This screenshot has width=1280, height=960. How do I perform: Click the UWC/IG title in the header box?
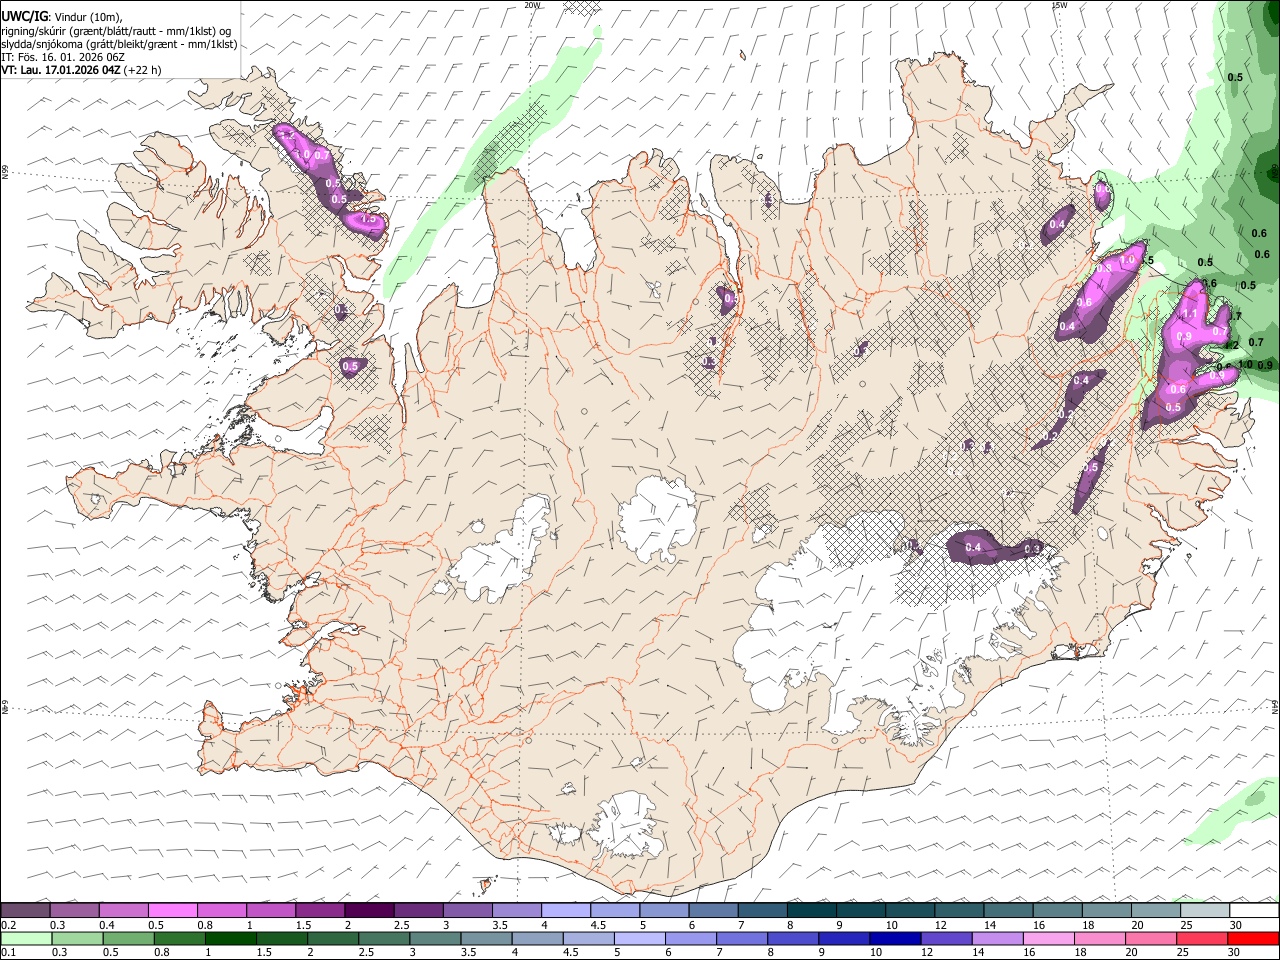point(24,17)
